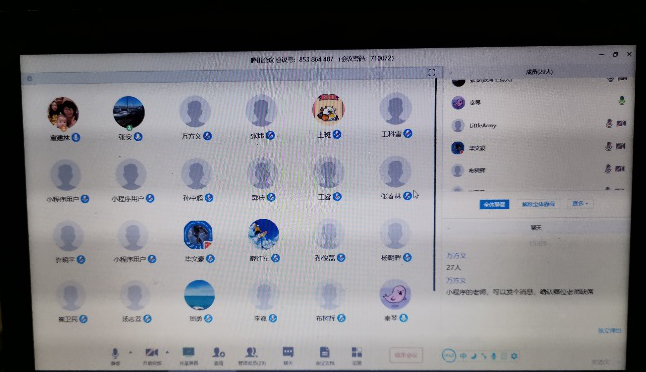This screenshot has width=646, height=372.
Task: Open the settings grid icon in toolbar
Action: click(x=357, y=352)
